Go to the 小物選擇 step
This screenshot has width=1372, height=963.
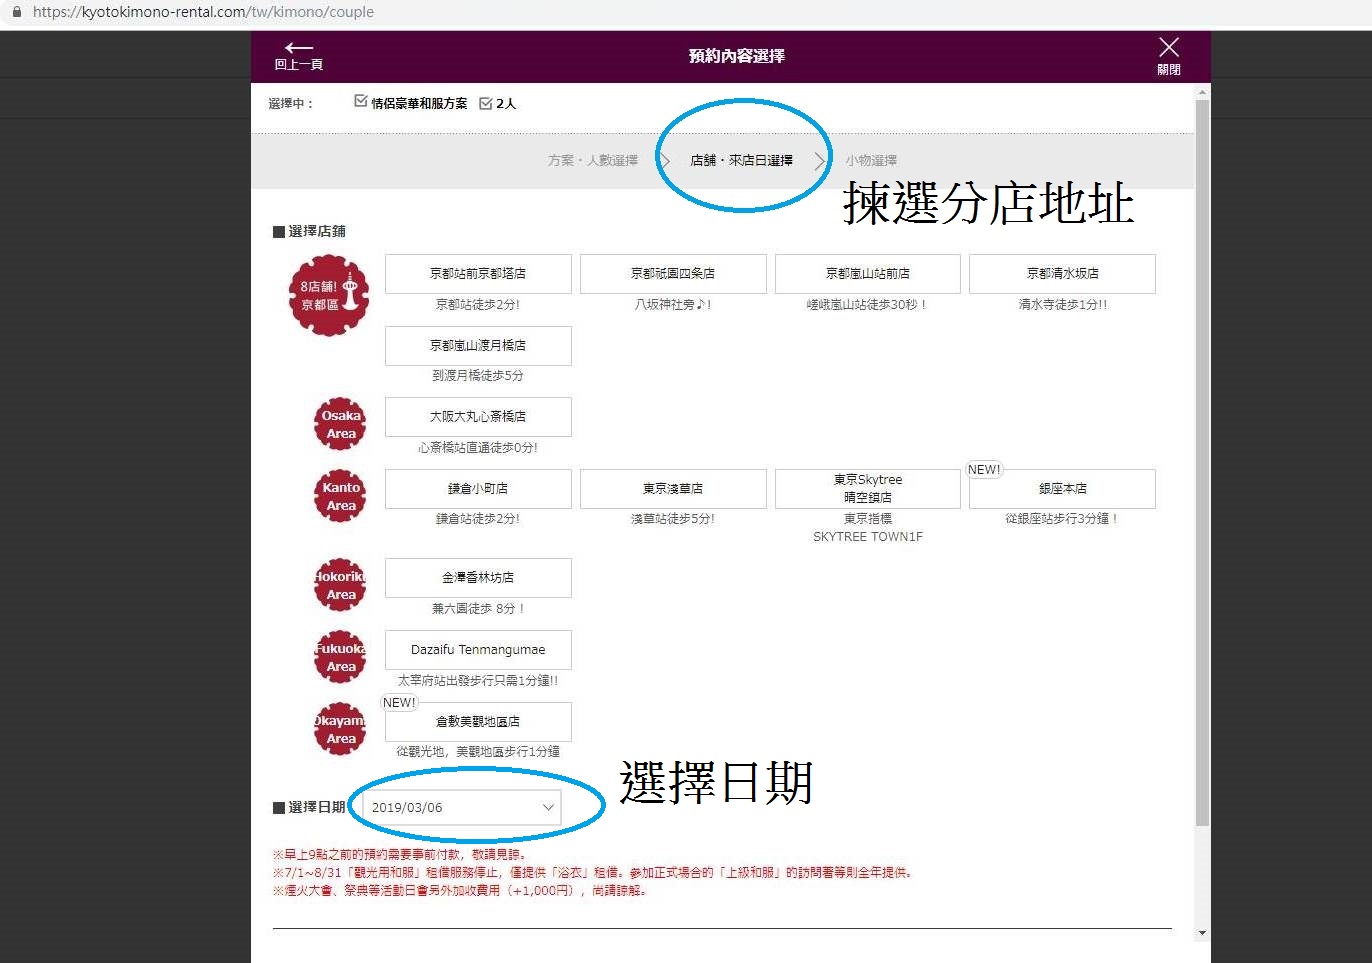pyautogui.click(x=871, y=160)
